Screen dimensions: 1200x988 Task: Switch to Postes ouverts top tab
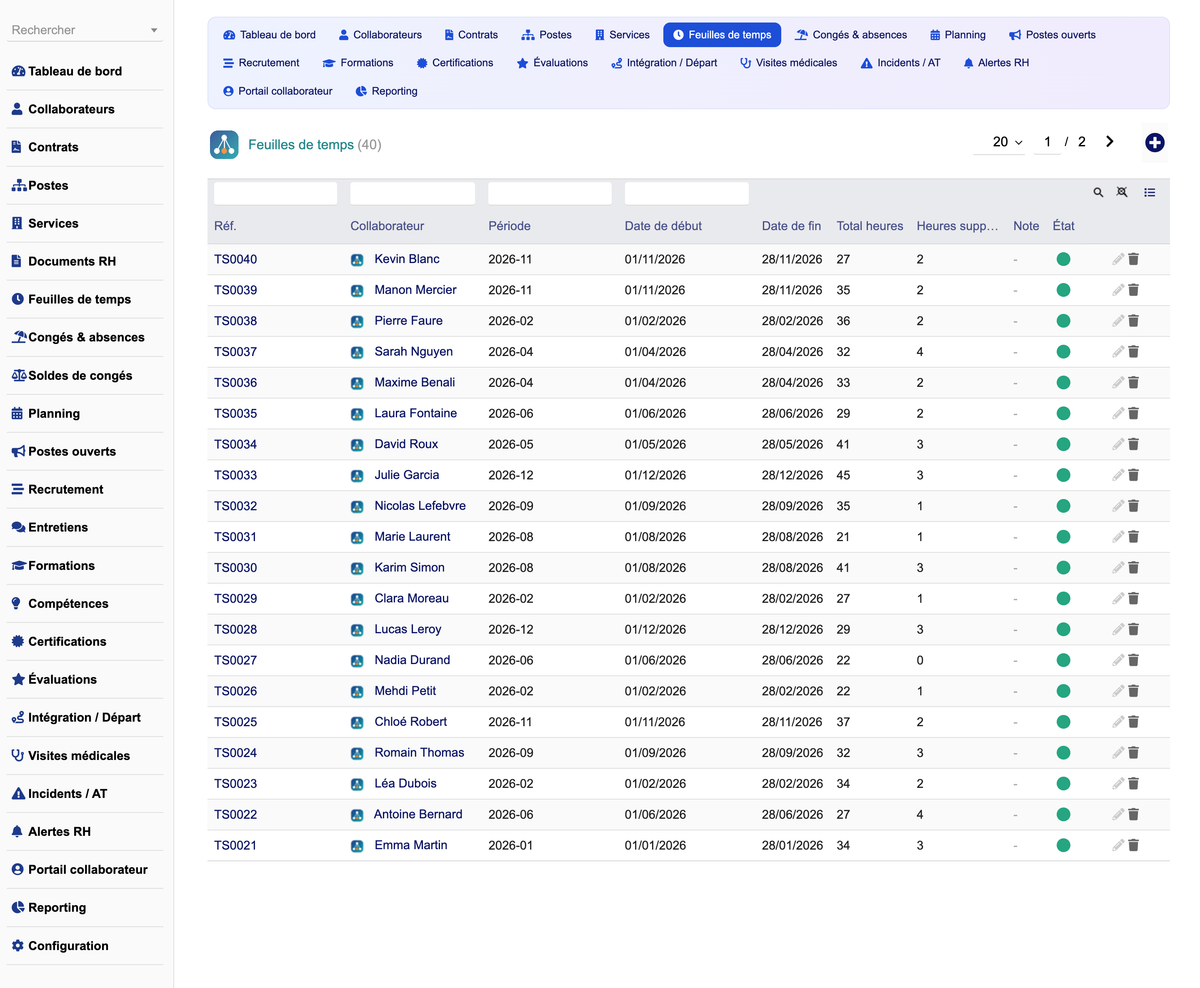[1052, 34]
